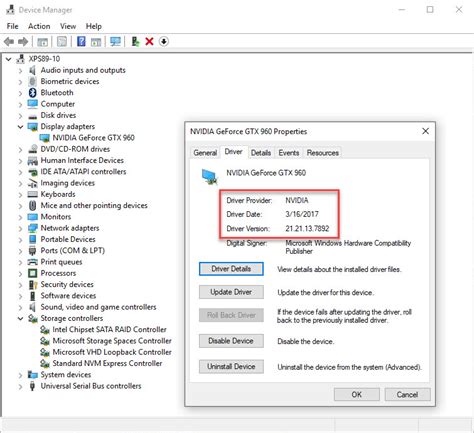The width and height of the screenshot is (474, 433).
Task: Click the Driver Details button
Action: coord(231,269)
